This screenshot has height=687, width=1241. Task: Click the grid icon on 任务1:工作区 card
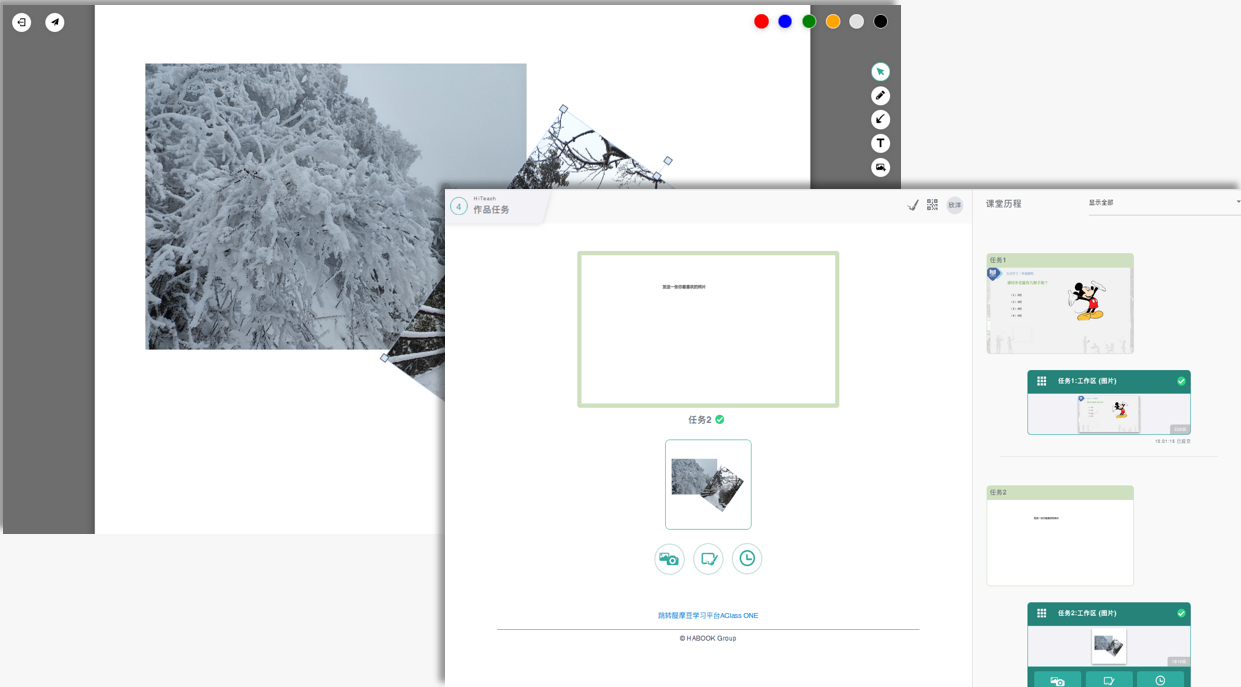tap(1041, 381)
